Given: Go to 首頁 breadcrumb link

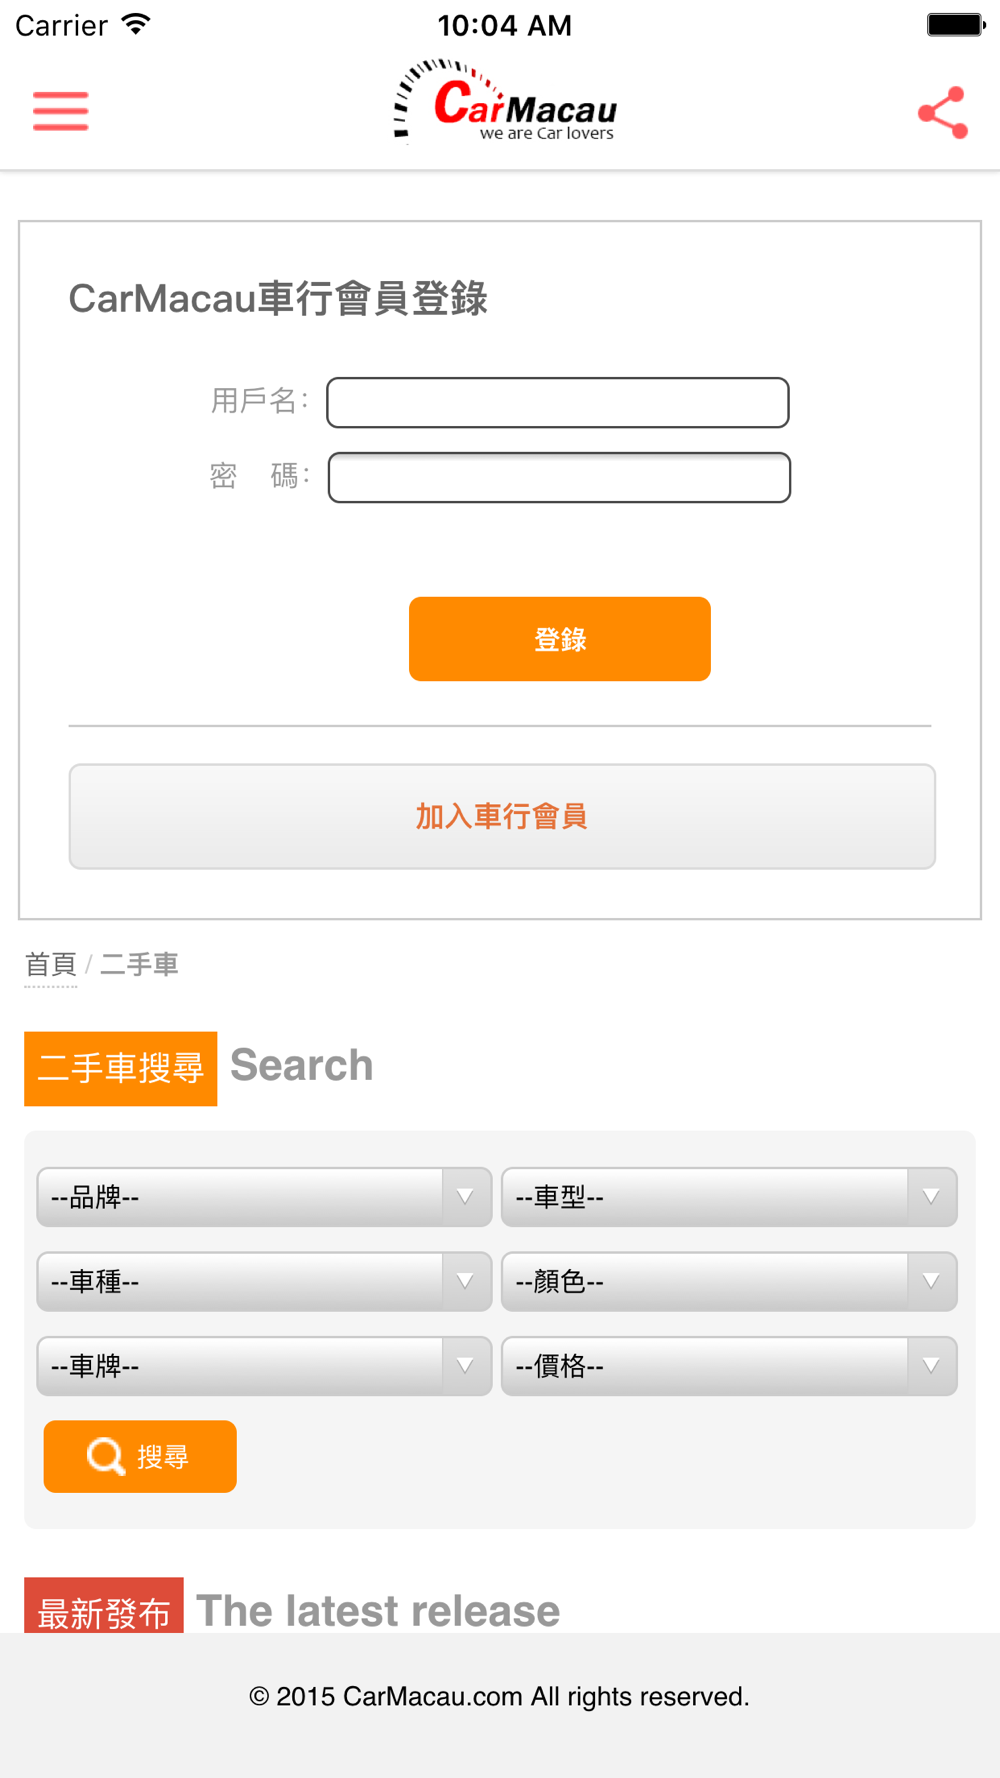Looking at the screenshot, I should (51, 965).
